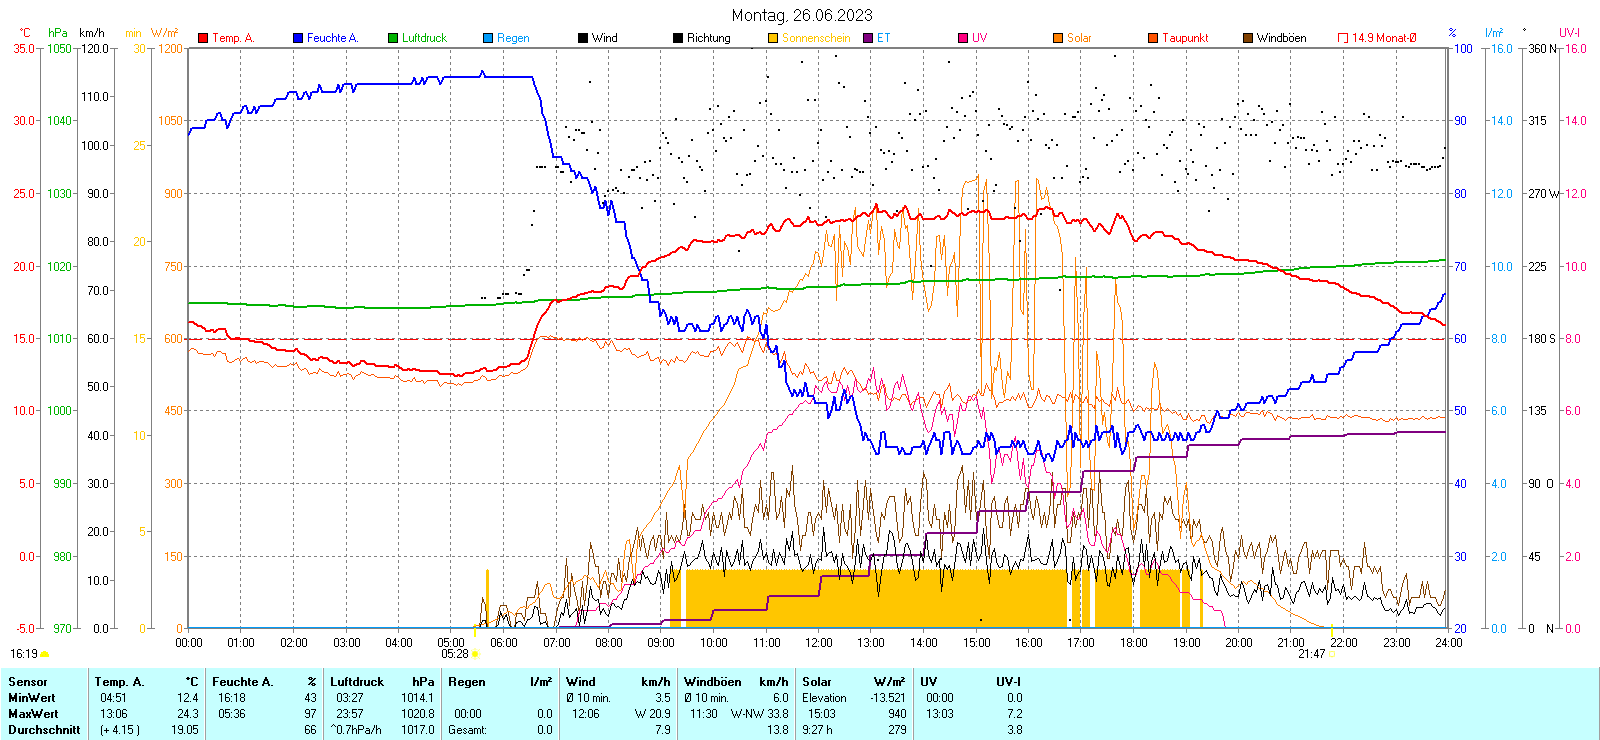Click the pink UV legend square

pyautogui.click(x=963, y=38)
